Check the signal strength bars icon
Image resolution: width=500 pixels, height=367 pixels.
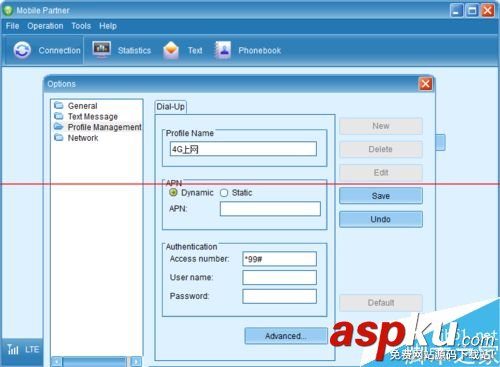[x=13, y=349]
